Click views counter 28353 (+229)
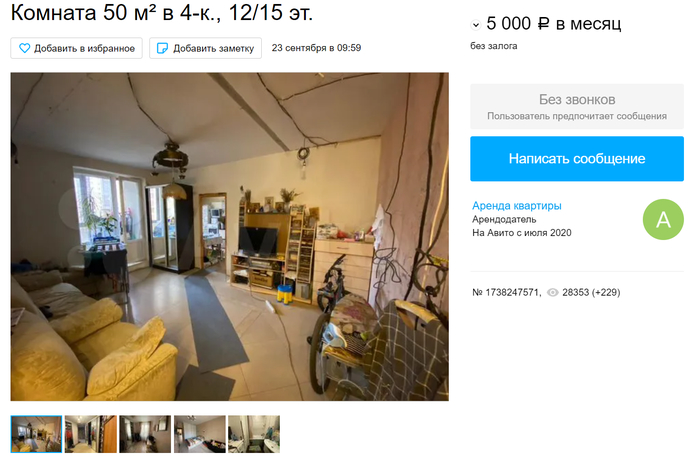This screenshot has width=700, height=460. pyautogui.click(x=591, y=293)
